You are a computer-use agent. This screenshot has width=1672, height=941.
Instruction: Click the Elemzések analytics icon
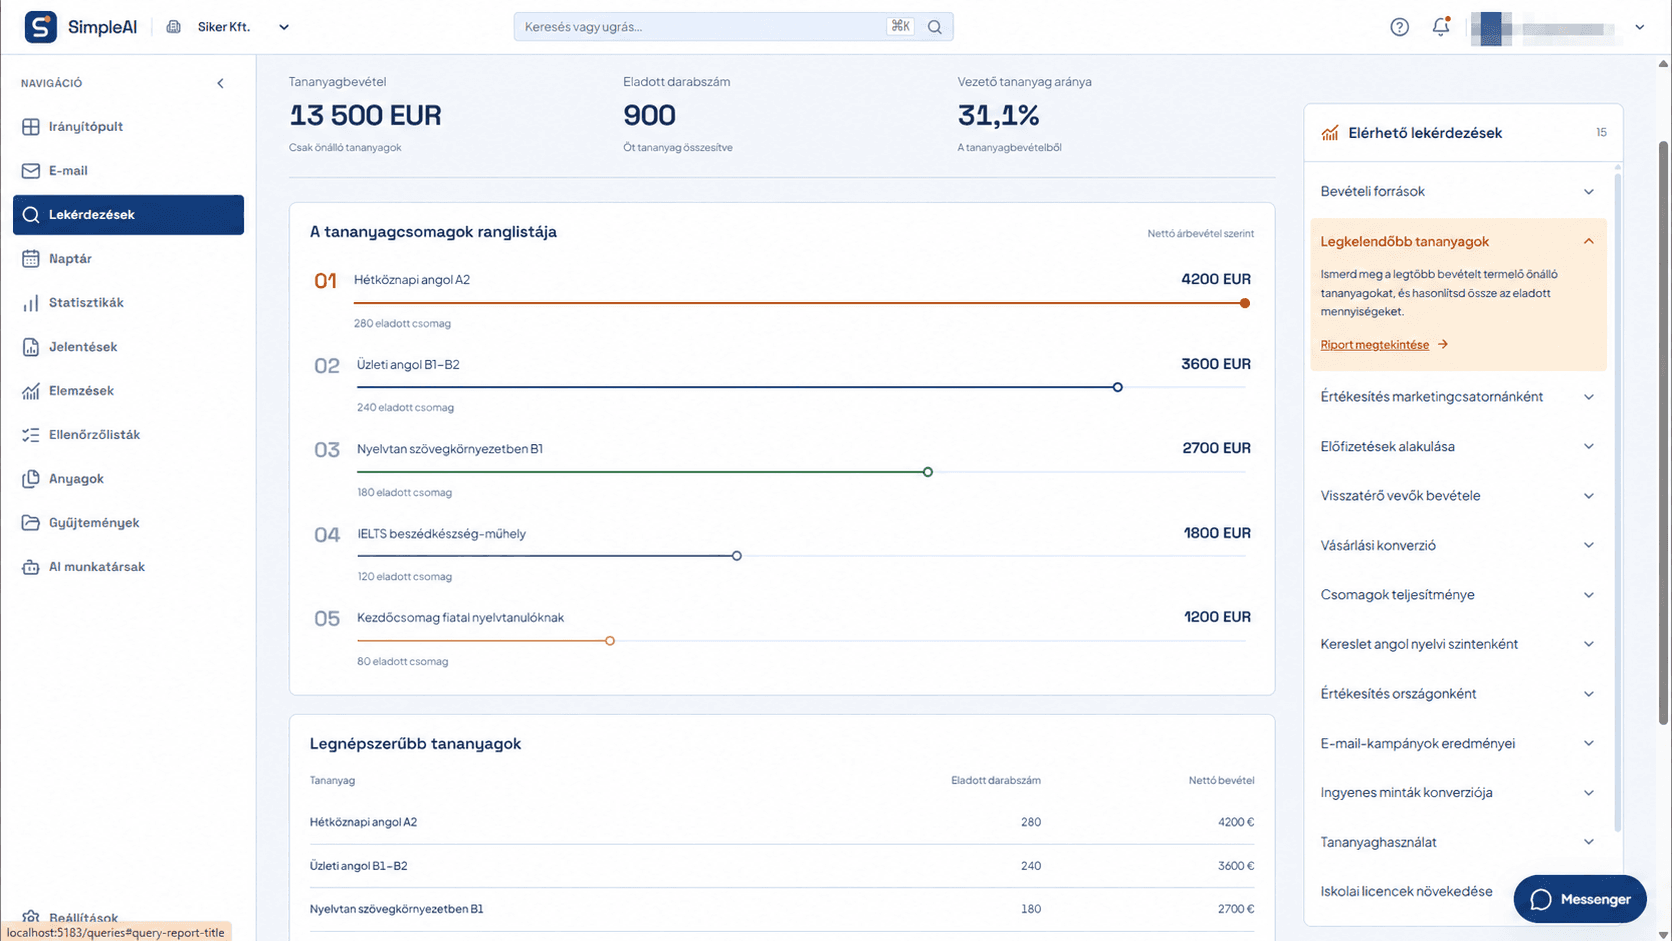tap(31, 391)
